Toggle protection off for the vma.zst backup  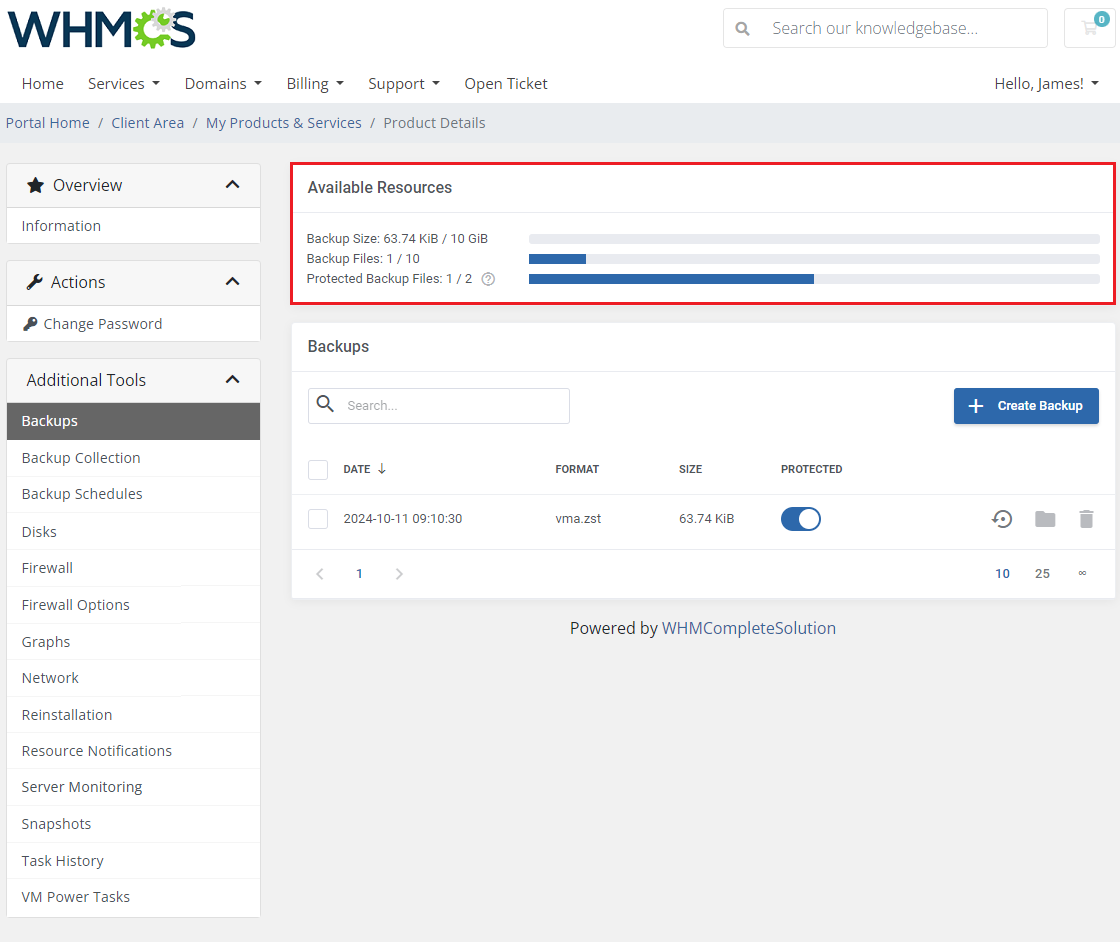[801, 519]
